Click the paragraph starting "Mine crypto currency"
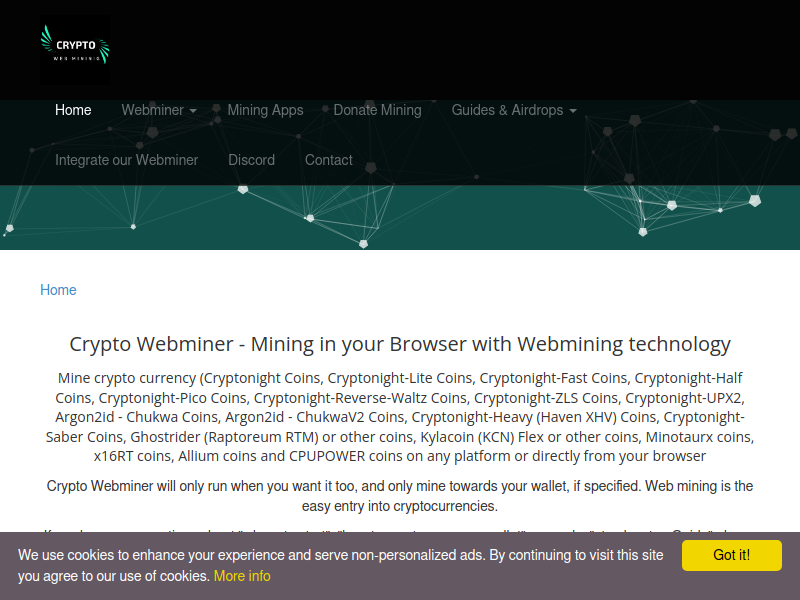Viewport: 800px width, 600px height. (x=400, y=417)
